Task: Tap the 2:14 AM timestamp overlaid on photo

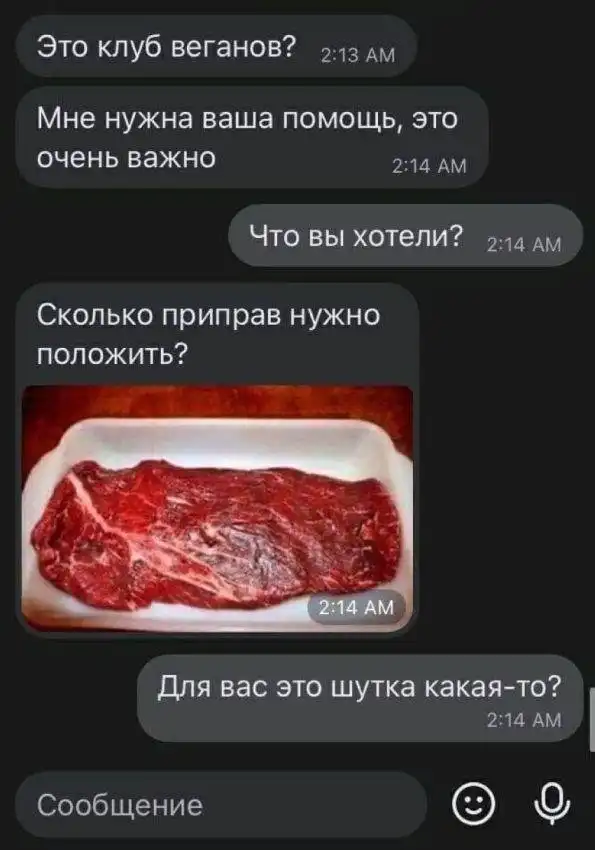Action: [x=356, y=608]
